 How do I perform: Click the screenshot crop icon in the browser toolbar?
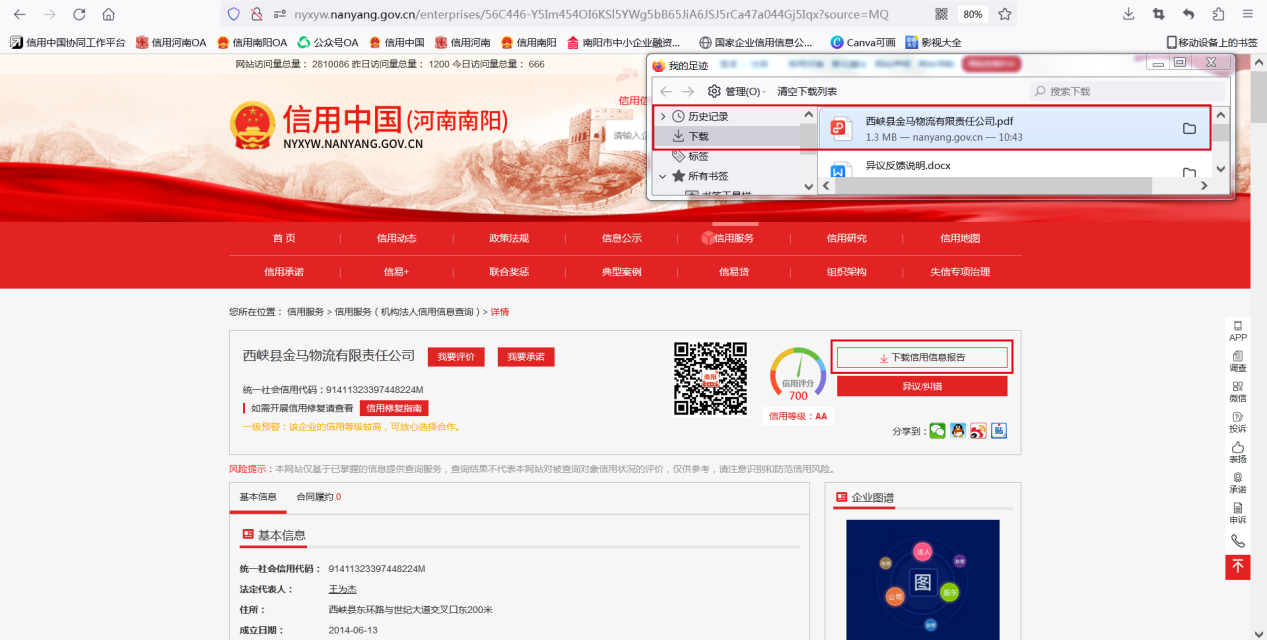coord(1159,14)
